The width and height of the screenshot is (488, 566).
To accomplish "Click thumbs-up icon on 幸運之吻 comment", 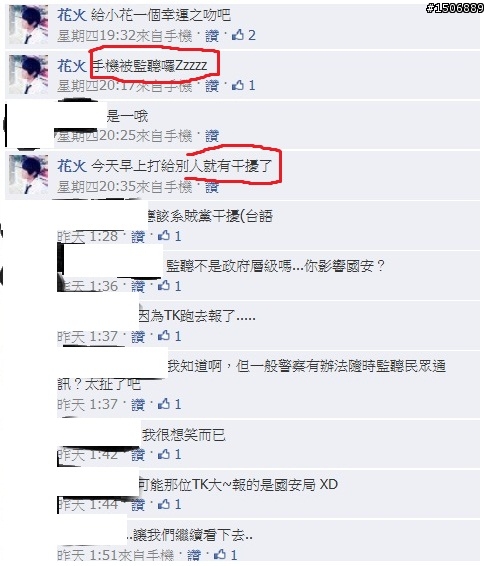I will pyautogui.click(x=238, y=35).
